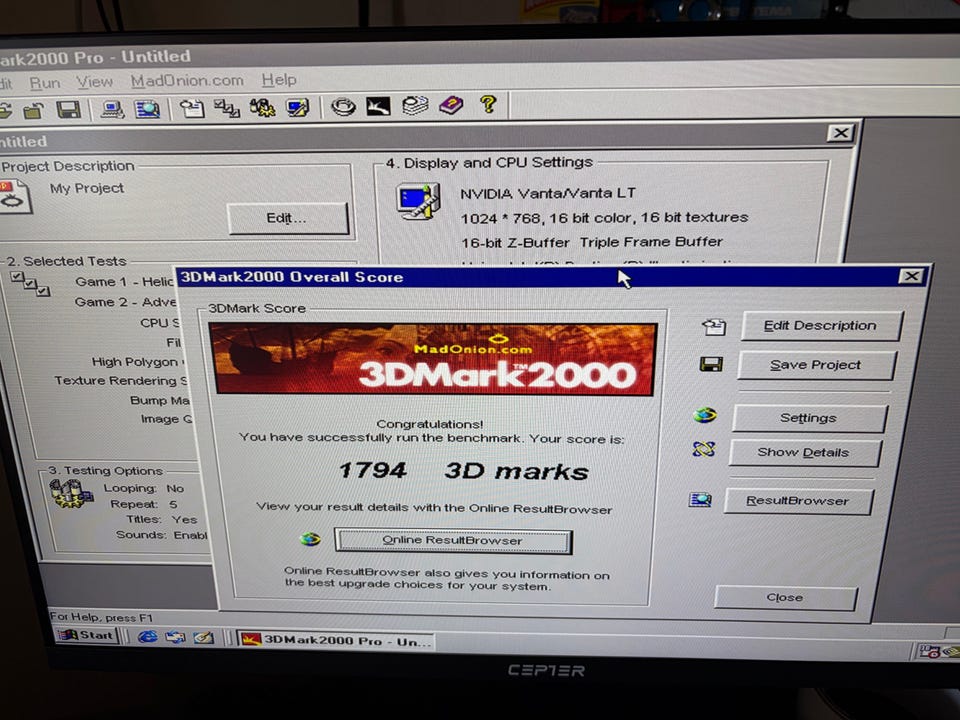
Task: Click the system tray display icon
Action: pyautogui.click(x=929, y=652)
